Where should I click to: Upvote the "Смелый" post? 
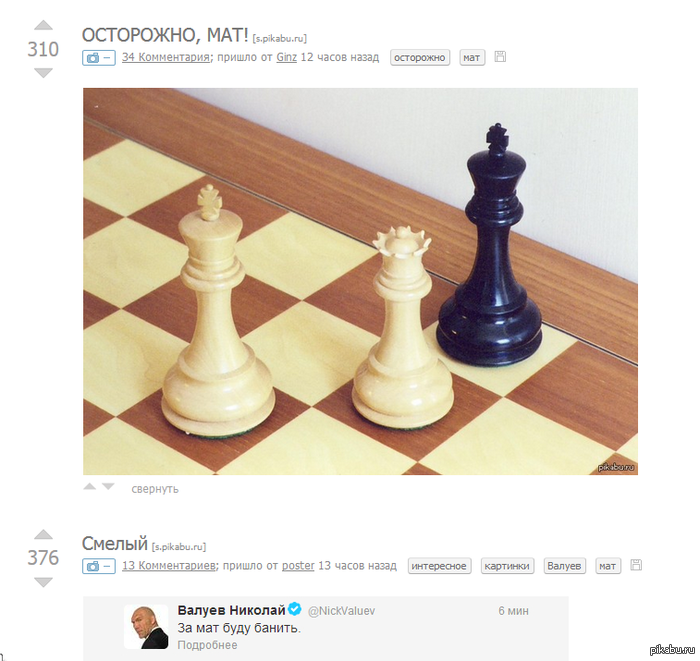[43, 534]
